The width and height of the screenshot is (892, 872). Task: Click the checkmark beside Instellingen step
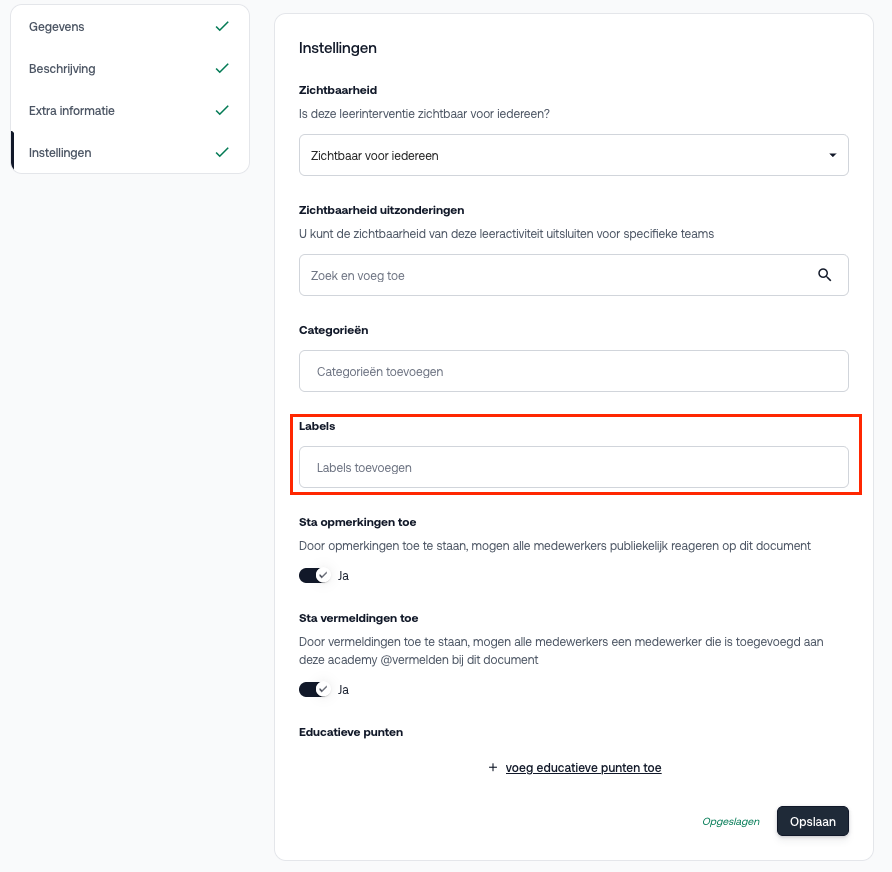click(x=222, y=153)
